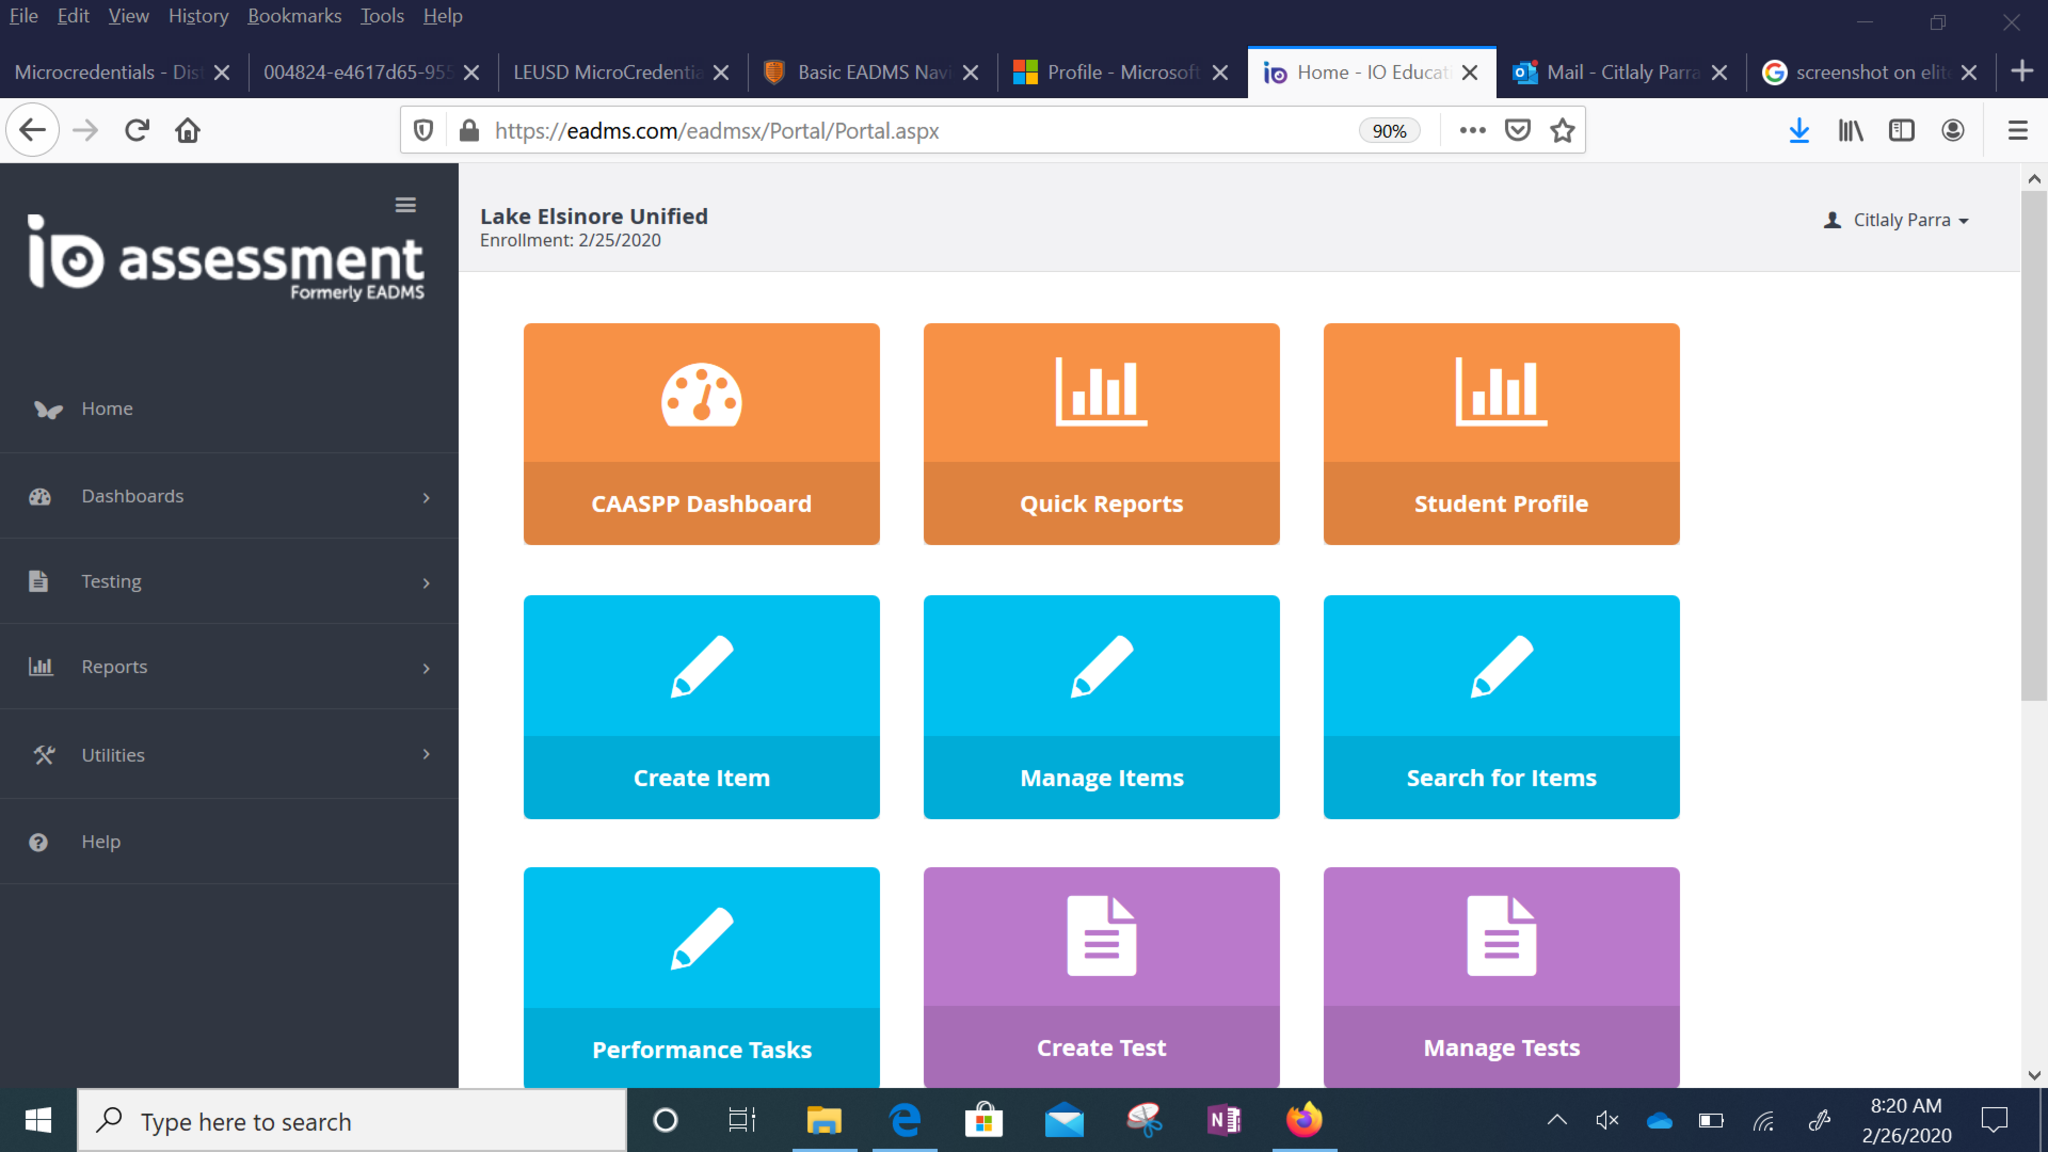Image resolution: width=2048 pixels, height=1152 pixels.
Task: Open the Performance Tasks tile
Action: [701, 976]
